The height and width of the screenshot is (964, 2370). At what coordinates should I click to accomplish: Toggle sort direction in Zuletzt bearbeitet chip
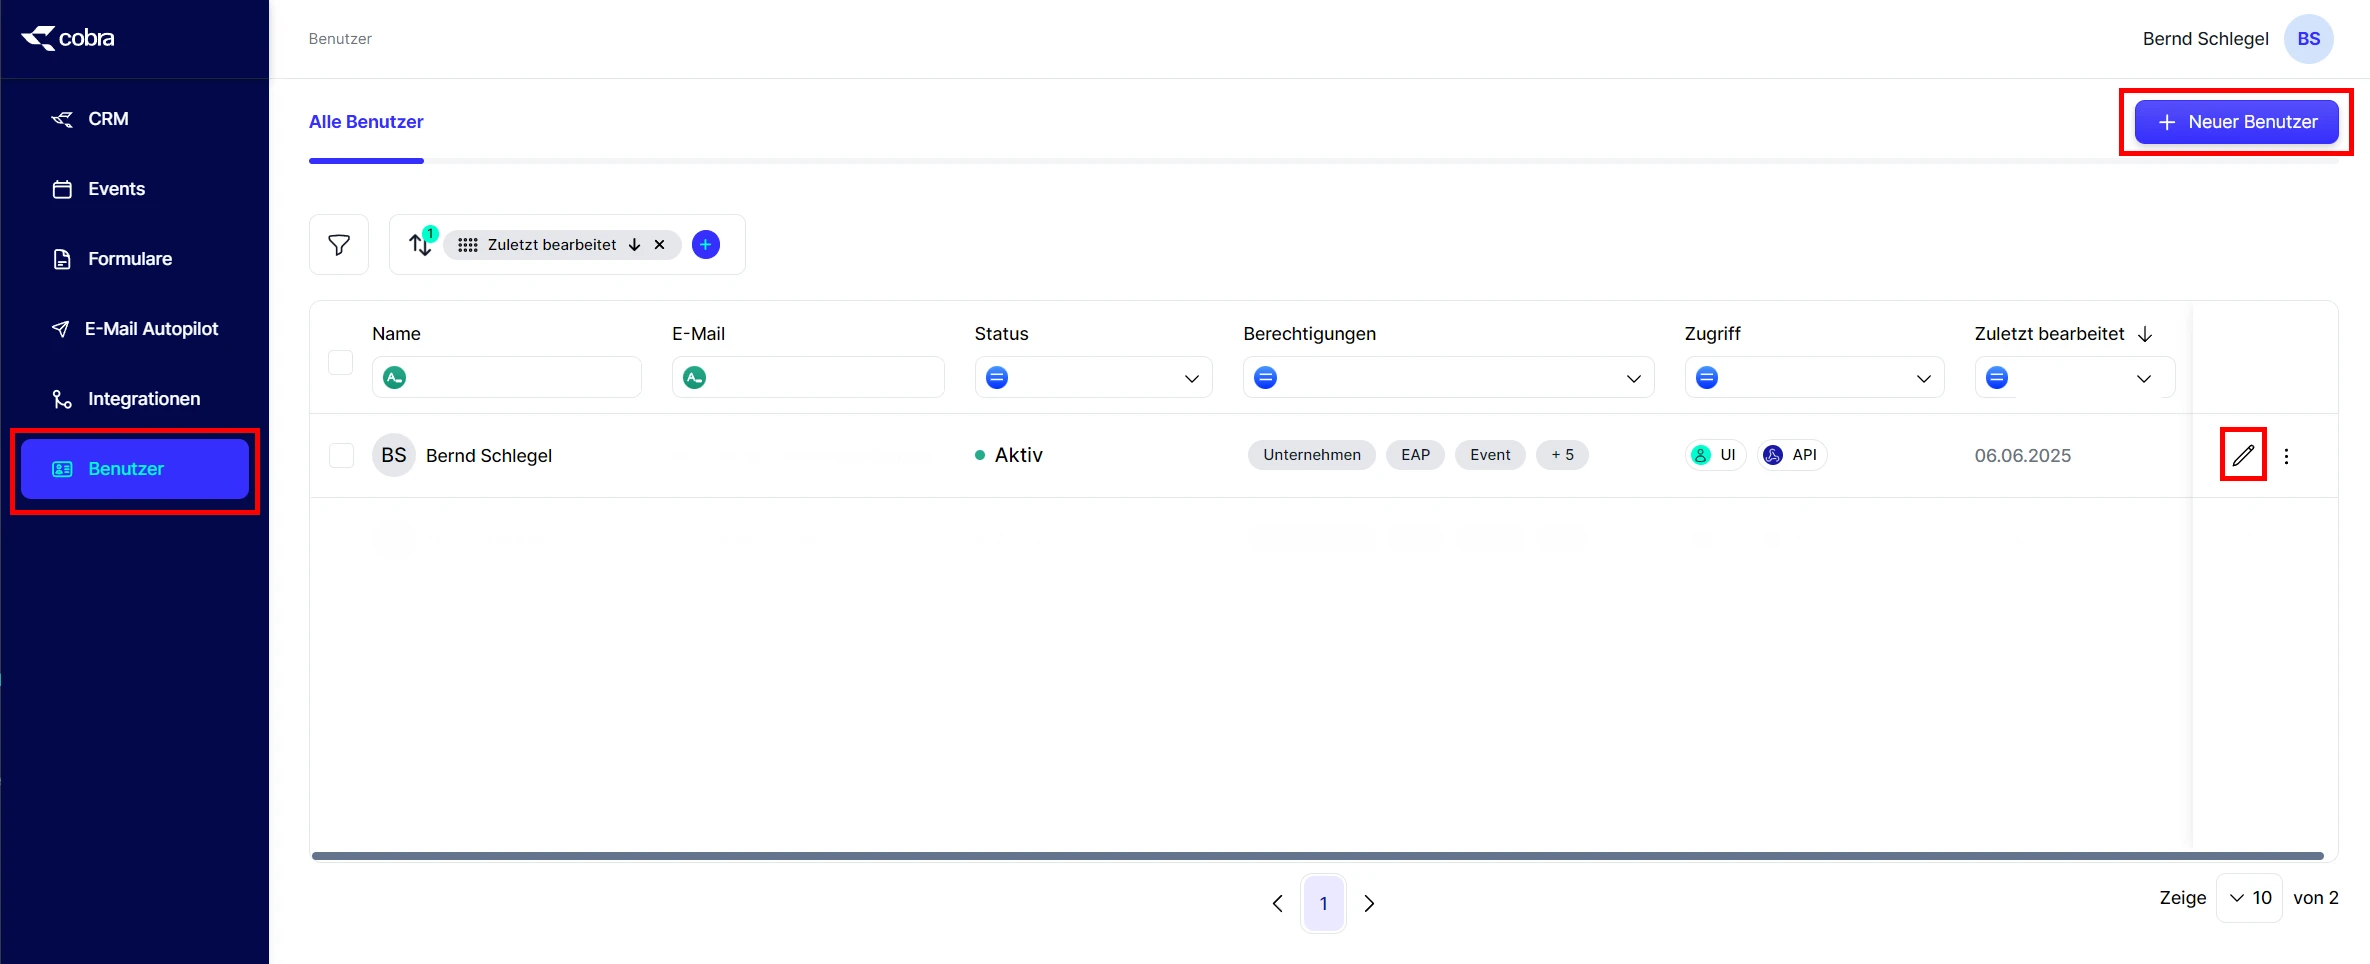click(x=634, y=245)
